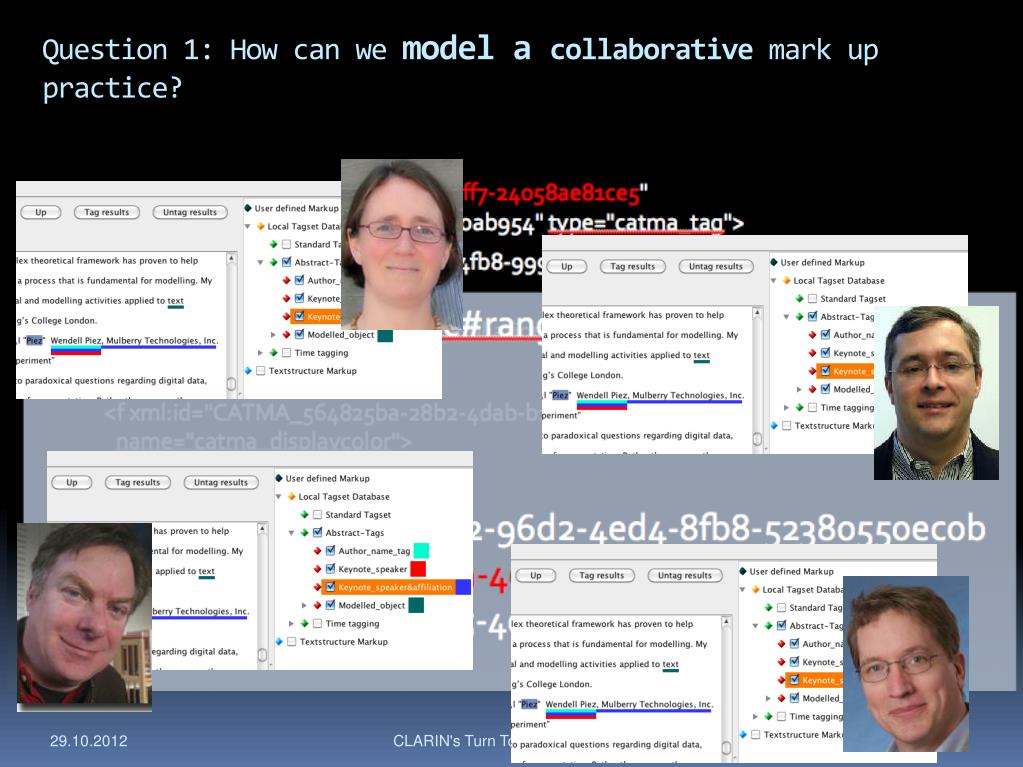The width and height of the screenshot is (1023, 767).
Task: Click blue diamond icon of Textstructure Markup in top-left window
Action: 248,370
